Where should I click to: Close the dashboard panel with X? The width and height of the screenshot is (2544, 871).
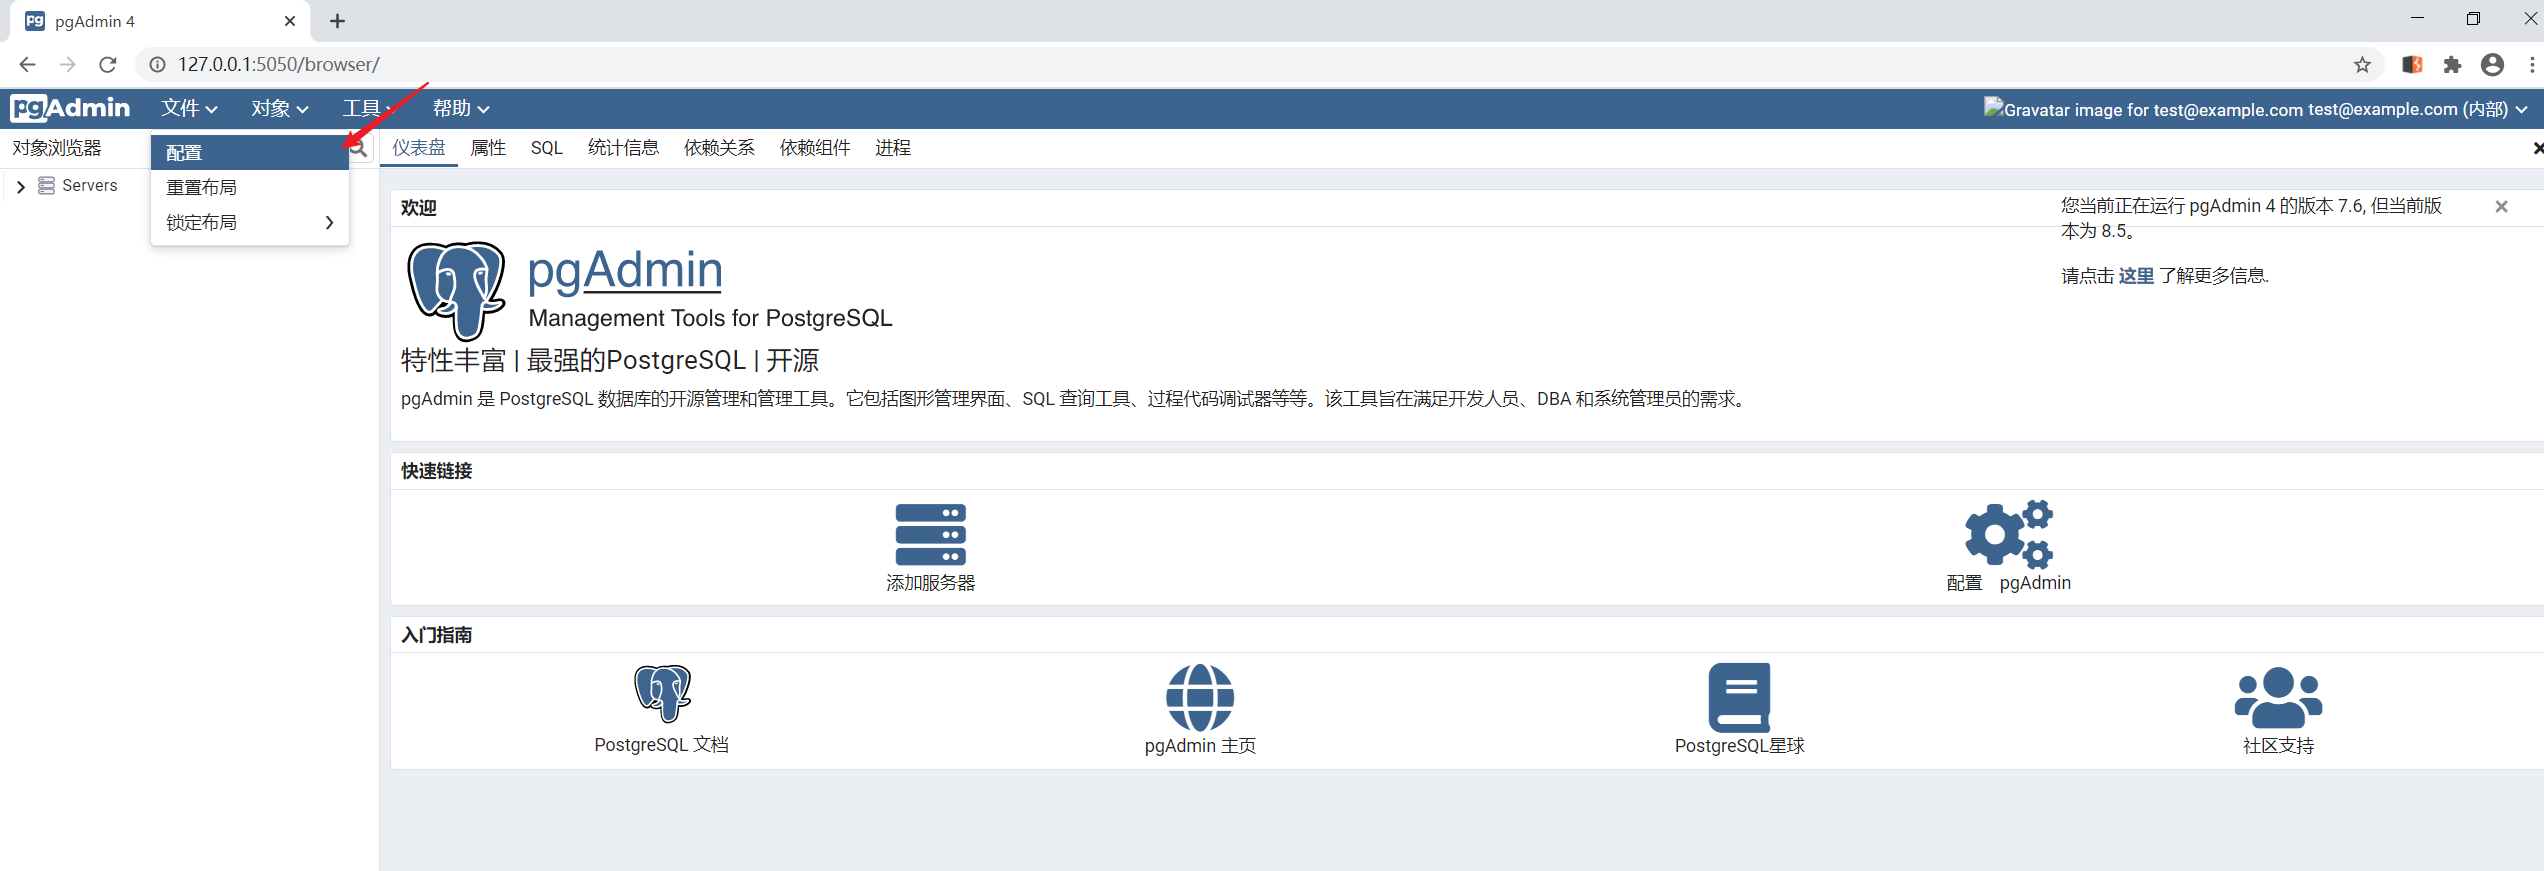tap(2537, 149)
